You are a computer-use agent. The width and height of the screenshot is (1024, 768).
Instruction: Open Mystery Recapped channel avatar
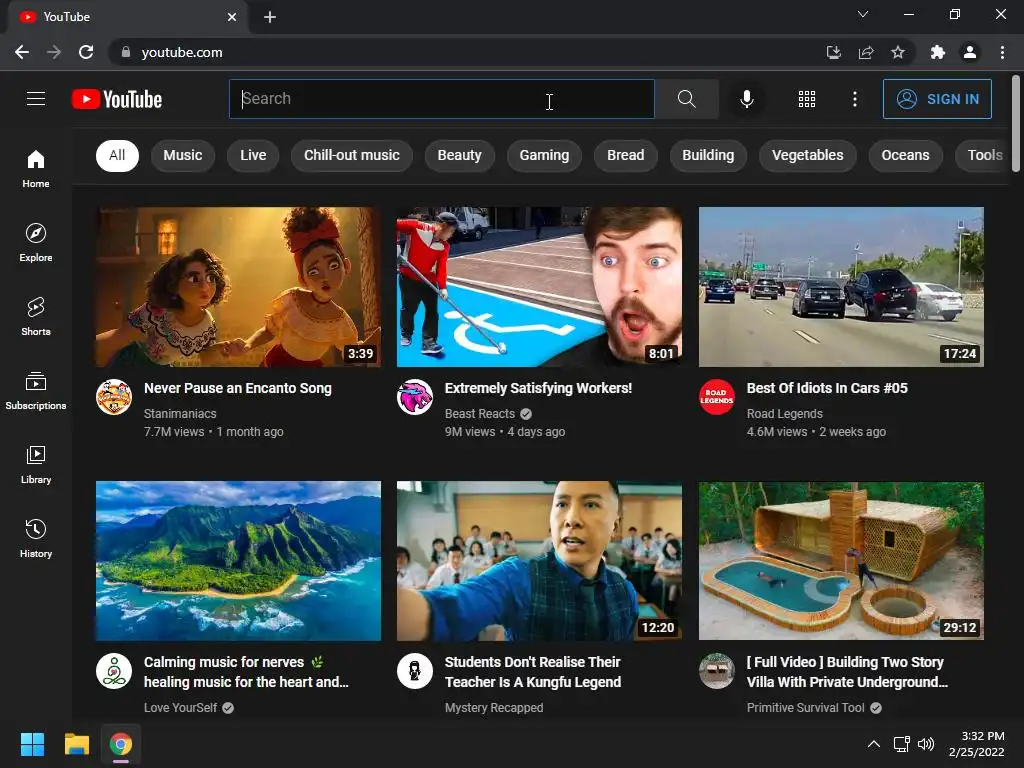point(415,671)
